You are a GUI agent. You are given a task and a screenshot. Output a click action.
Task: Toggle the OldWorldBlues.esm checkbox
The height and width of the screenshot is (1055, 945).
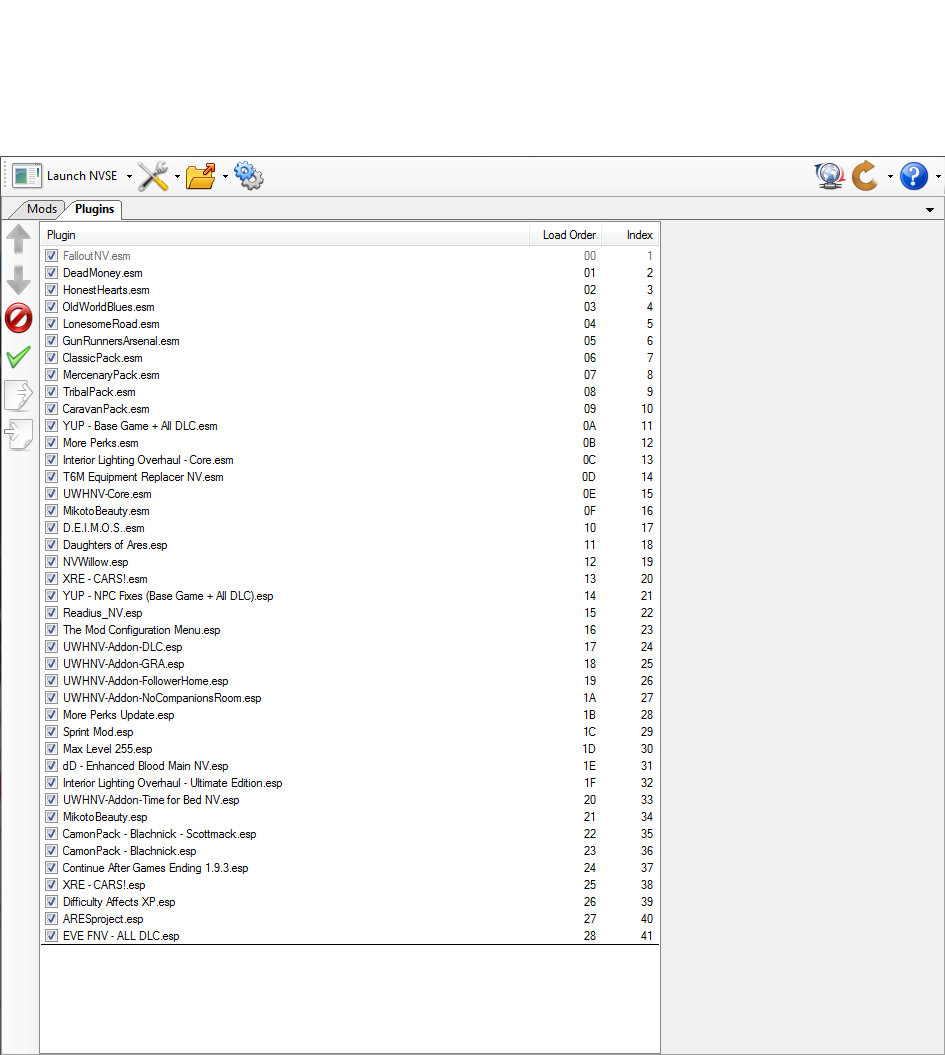coord(52,307)
